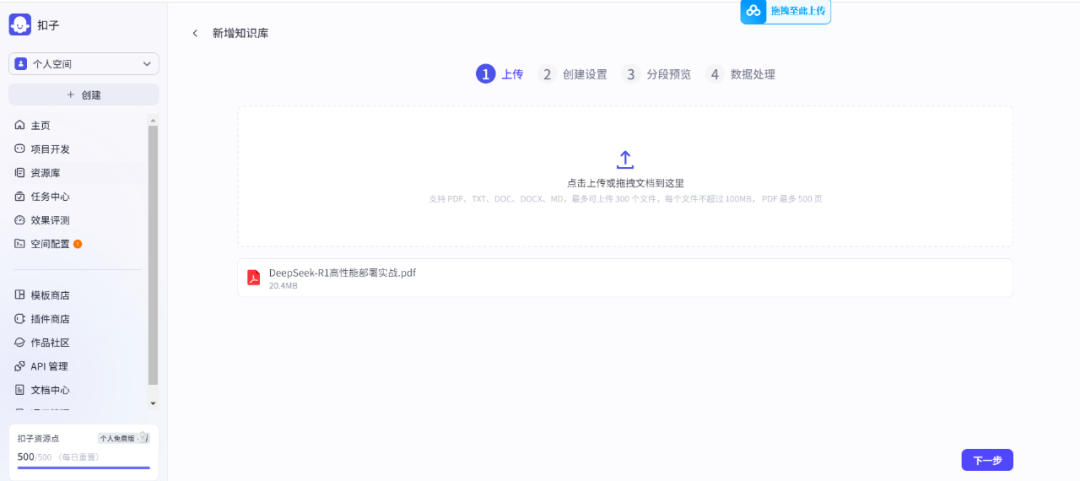Click the 拖拽至此上传 cloud widget

[786, 11]
